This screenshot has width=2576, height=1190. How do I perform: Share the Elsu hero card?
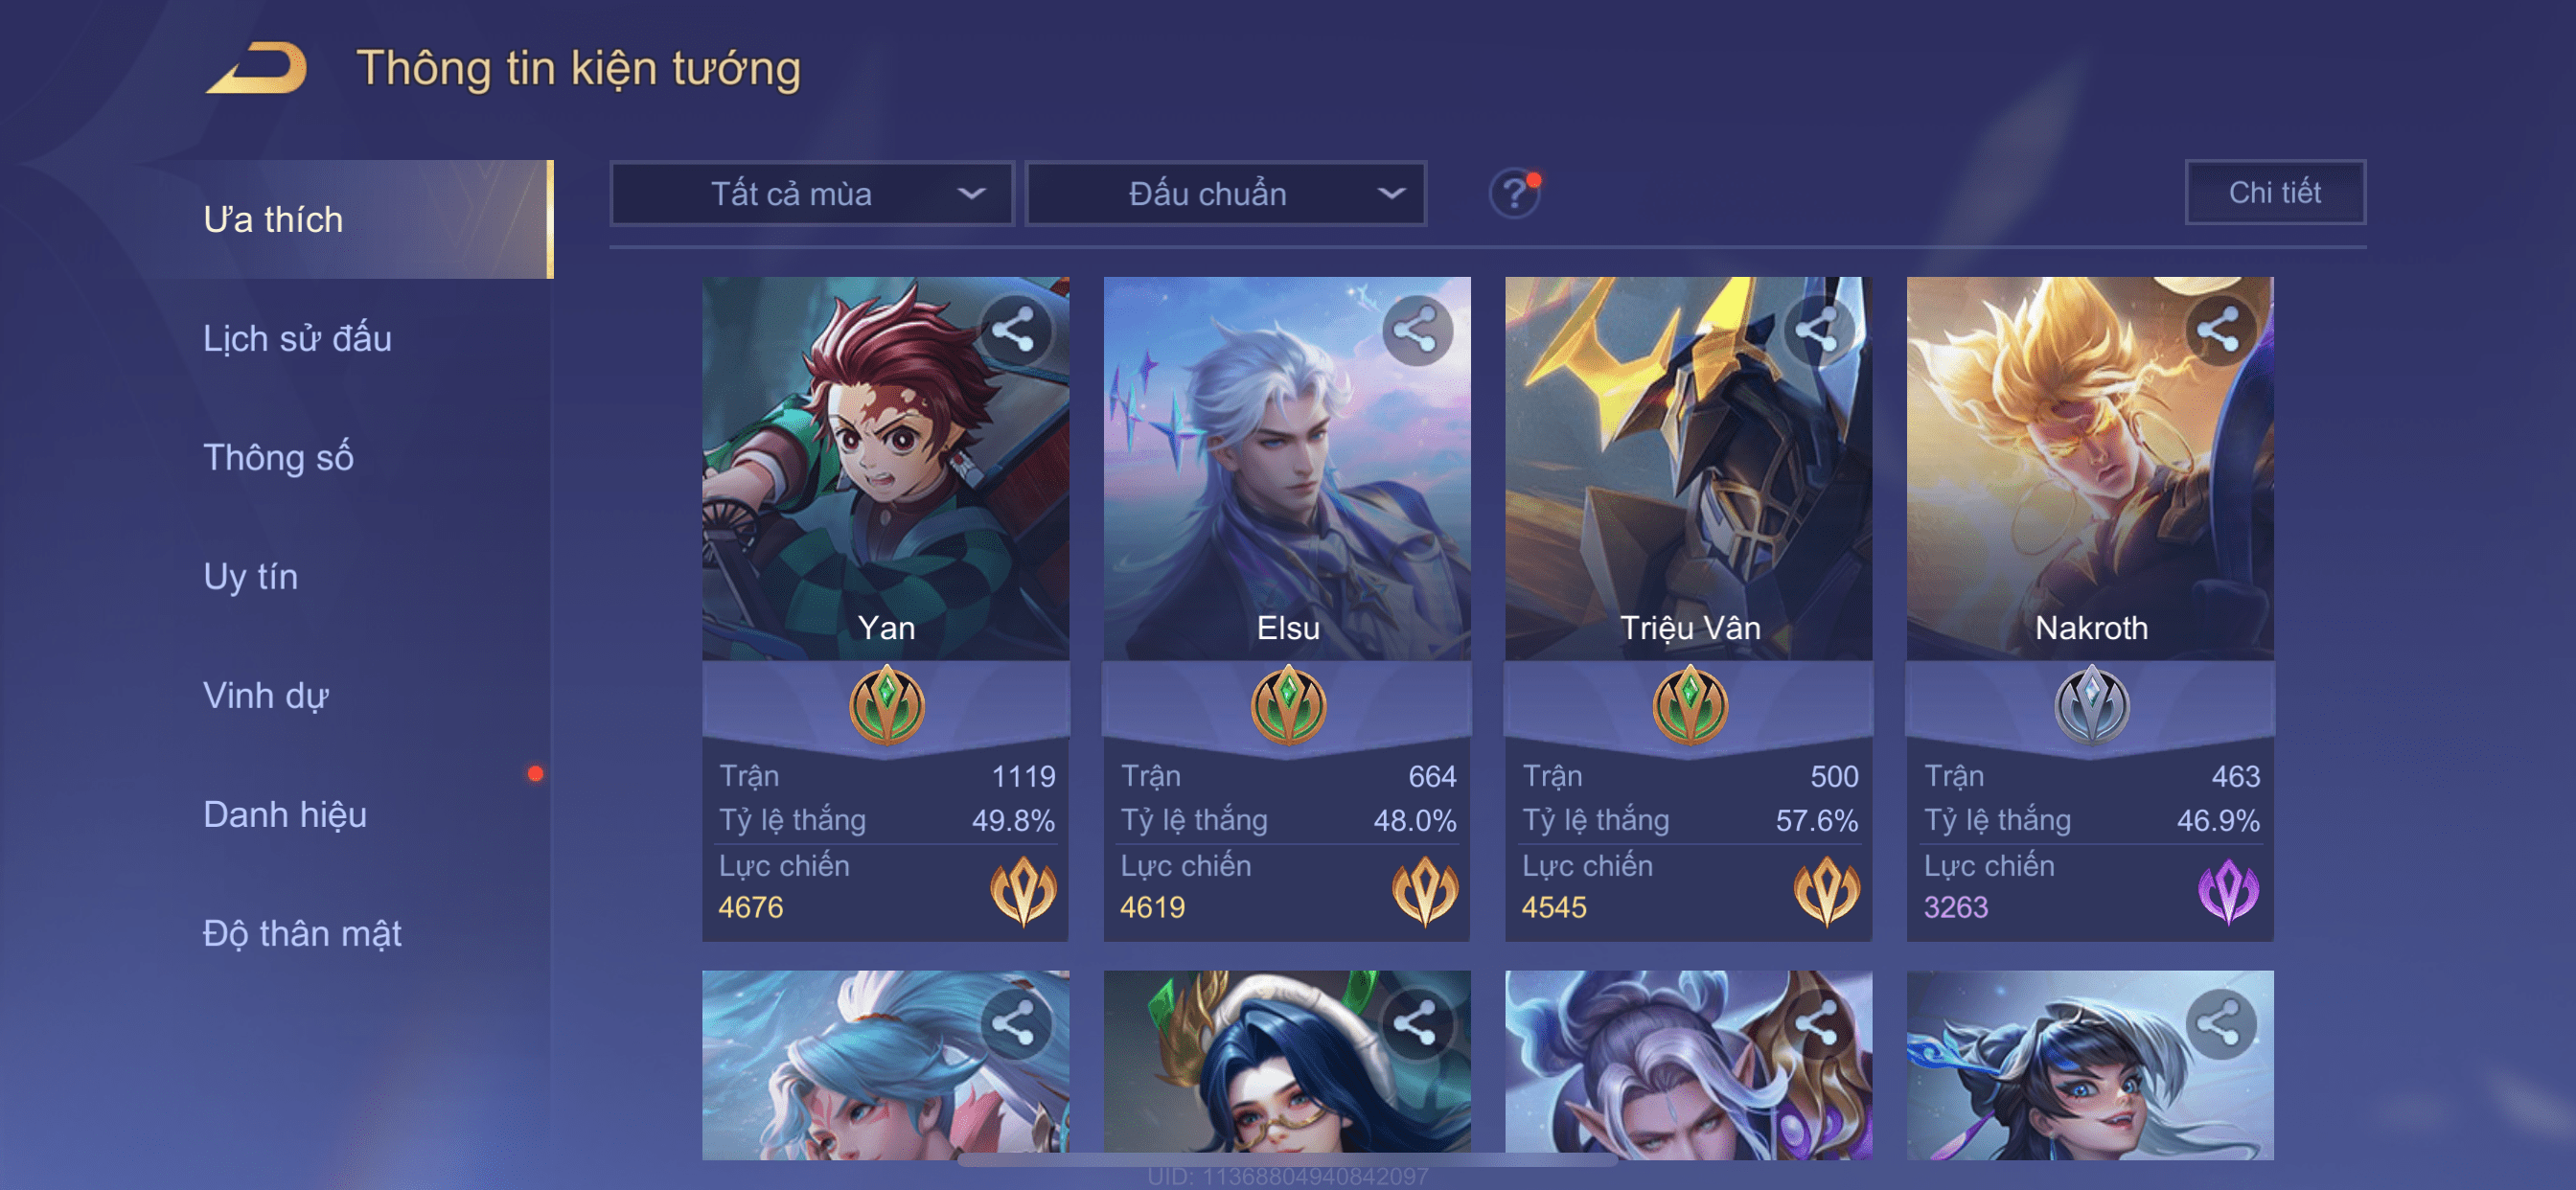pos(1416,330)
